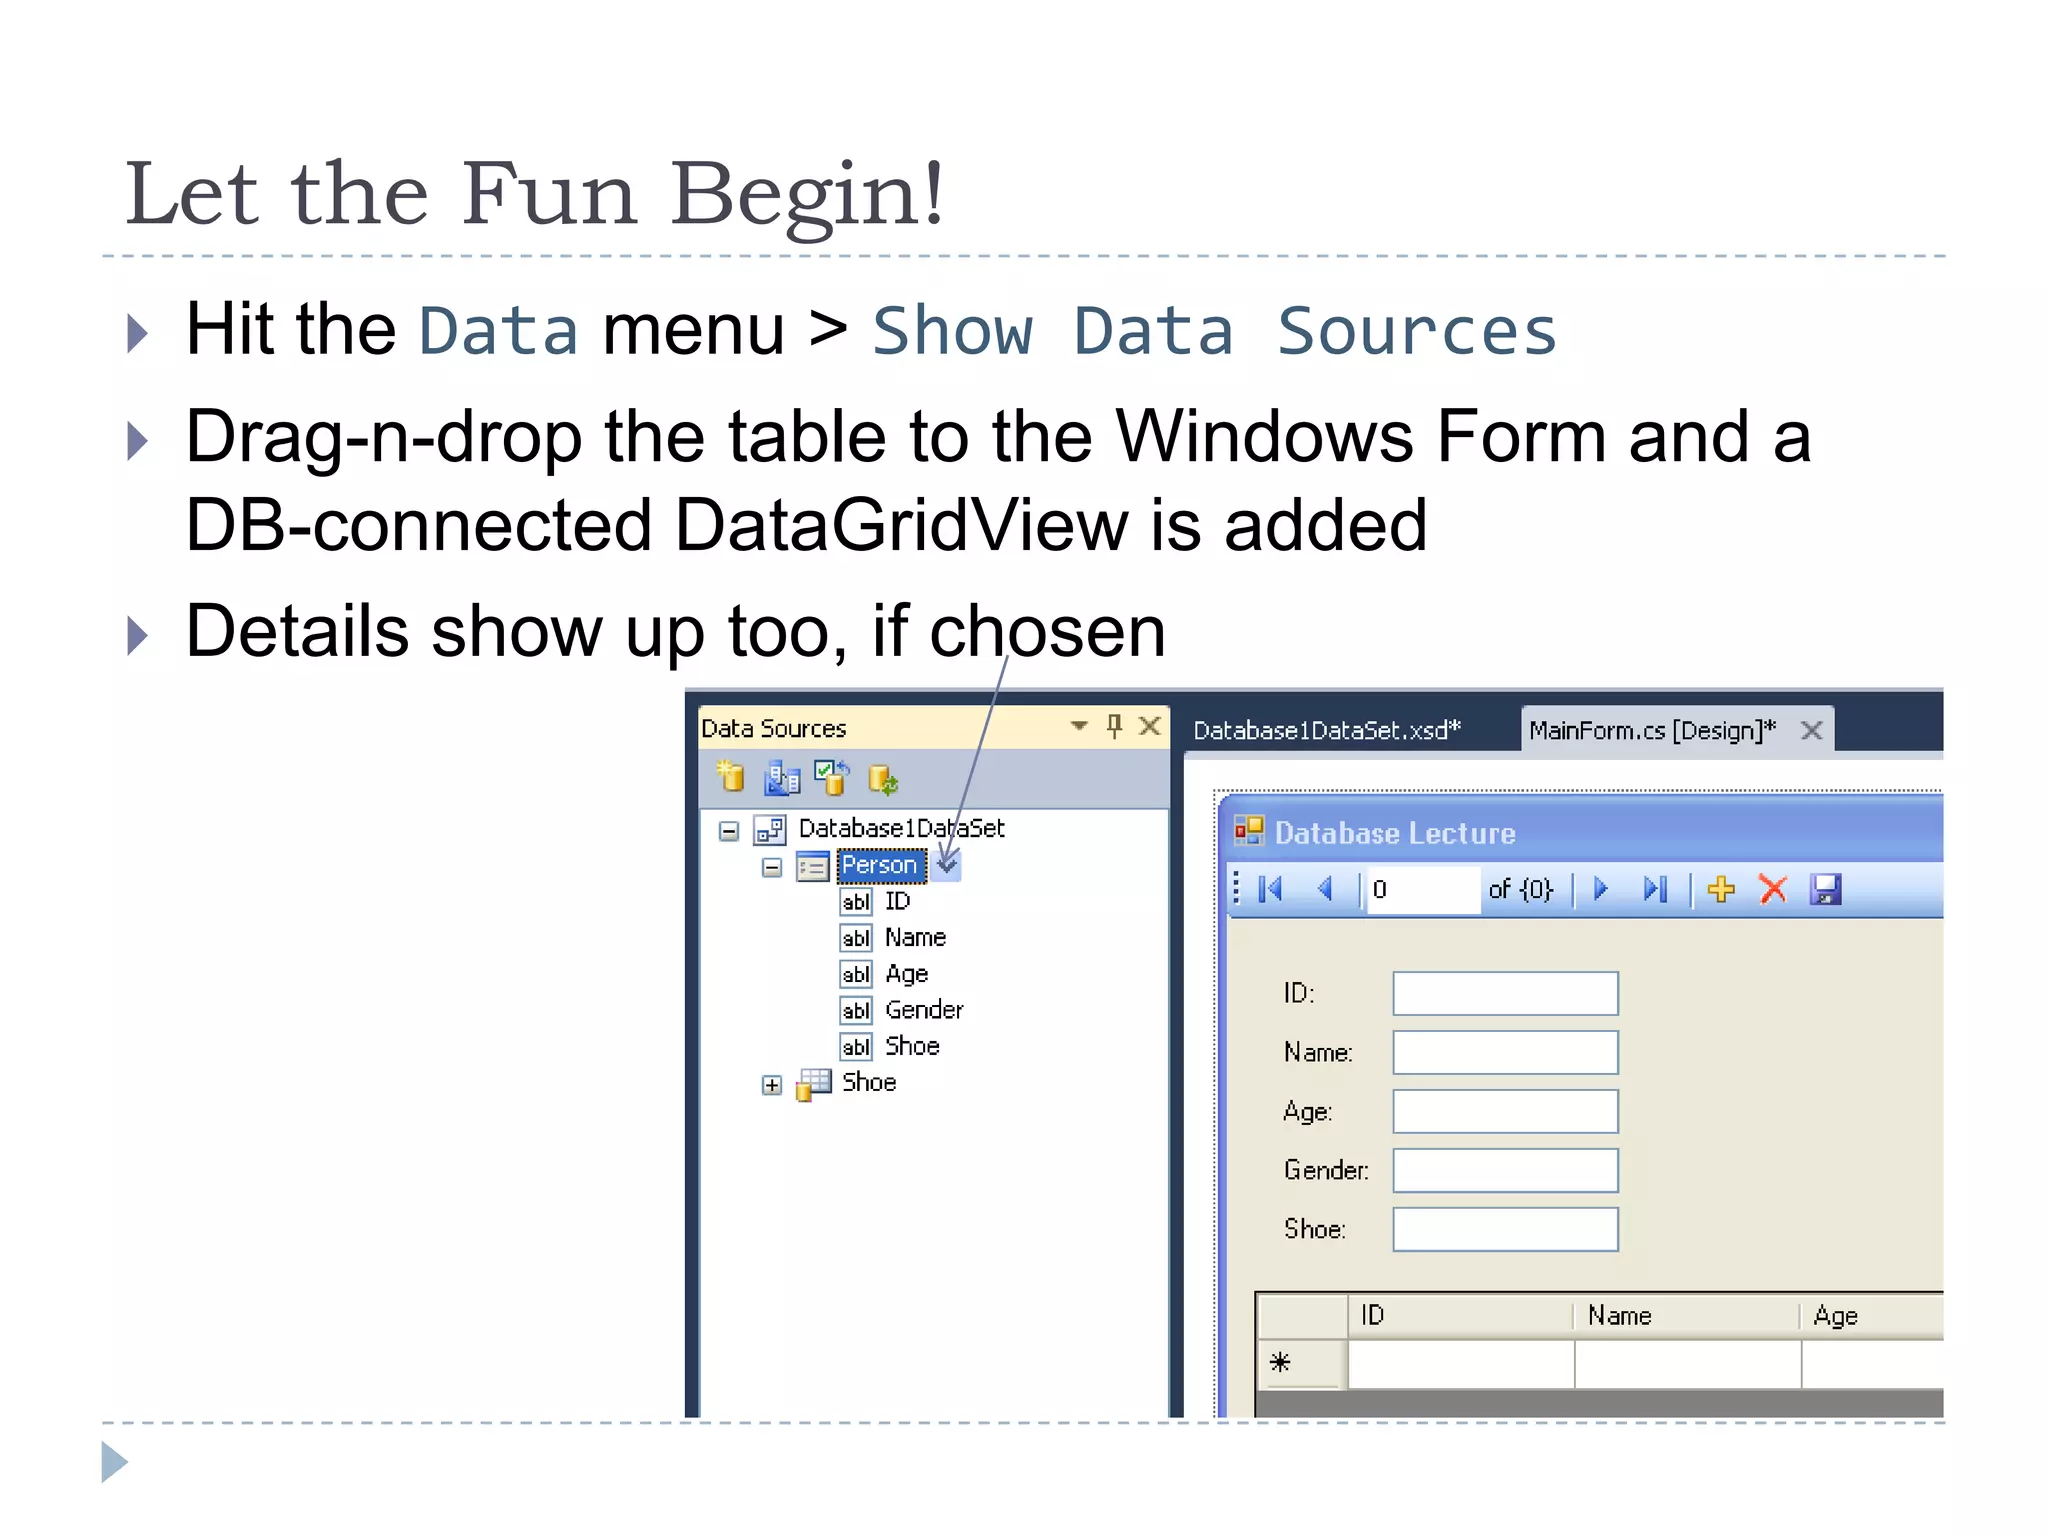Click Move Previous navigator button
Image resolution: width=2048 pixels, height=1536 pixels.
(x=1326, y=889)
